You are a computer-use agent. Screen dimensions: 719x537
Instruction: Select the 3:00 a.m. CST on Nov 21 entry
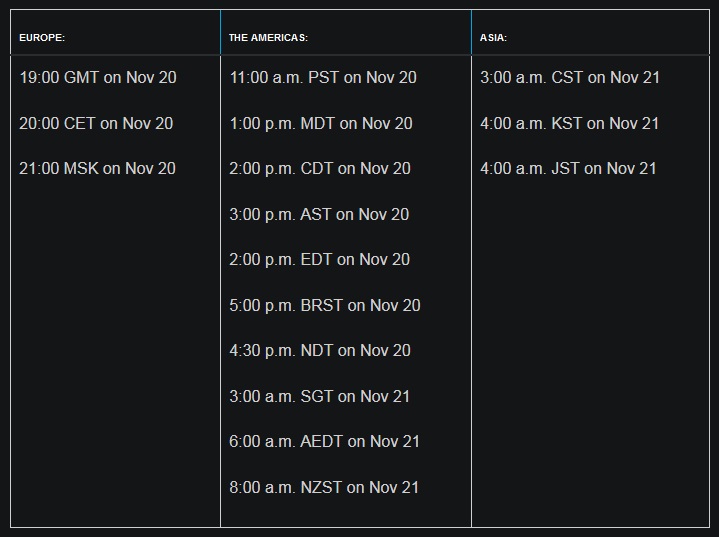(x=570, y=78)
